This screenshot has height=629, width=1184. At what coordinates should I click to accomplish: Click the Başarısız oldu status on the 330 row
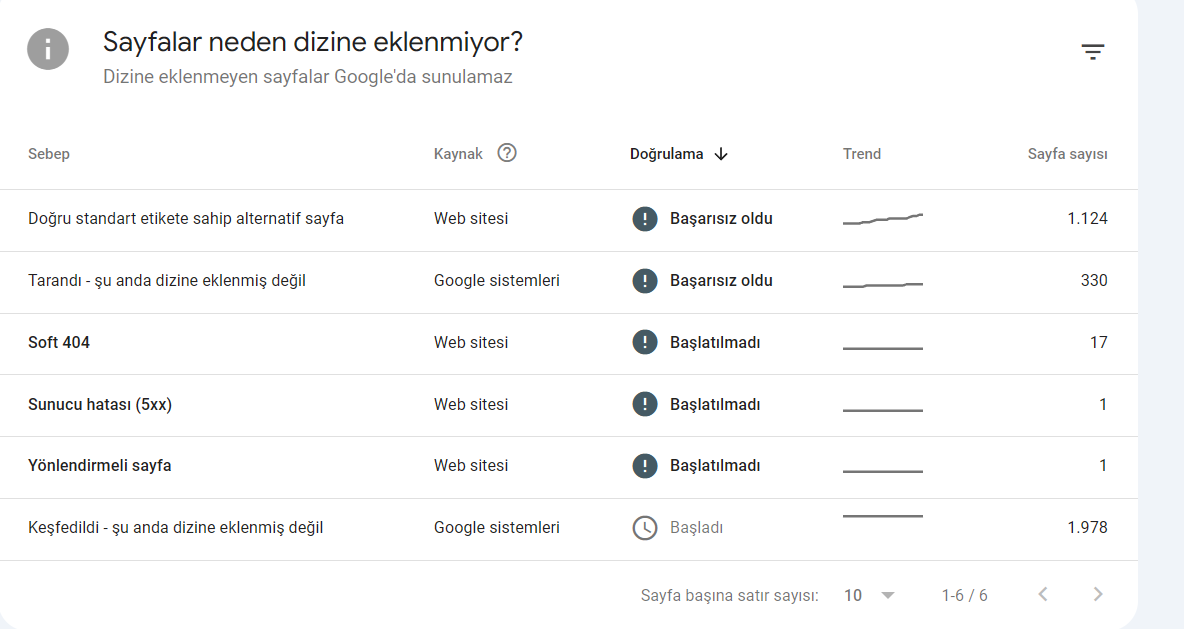coord(721,281)
